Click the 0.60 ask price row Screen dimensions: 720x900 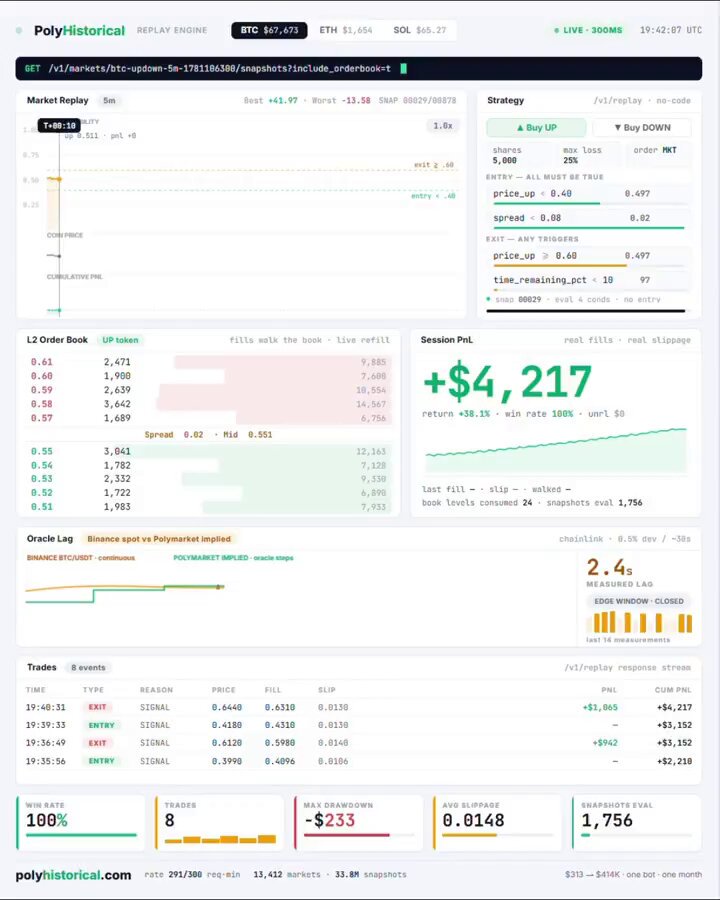208,376
